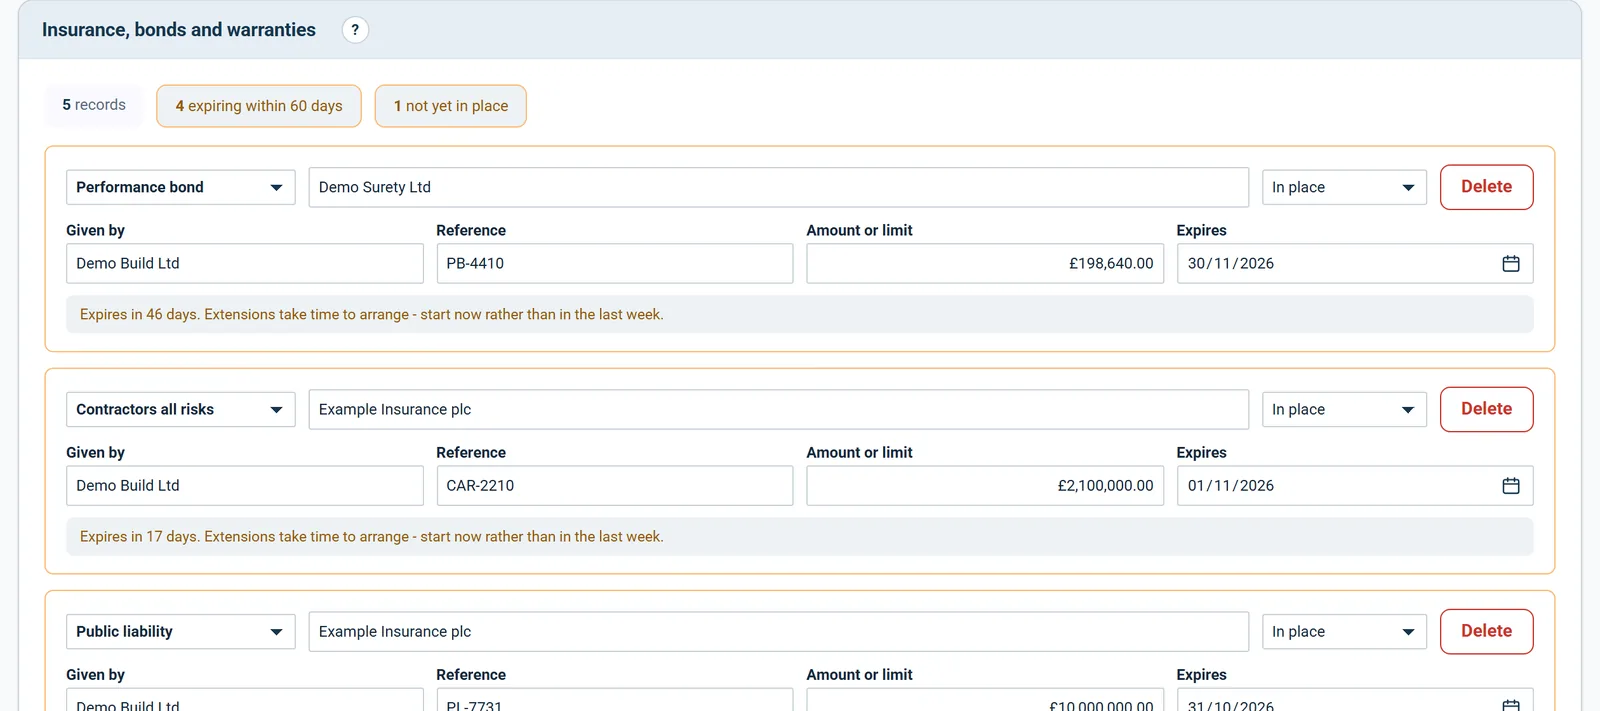Click the Expires in 46 days warning
This screenshot has width=1600, height=711.
[x=800, y=314]
